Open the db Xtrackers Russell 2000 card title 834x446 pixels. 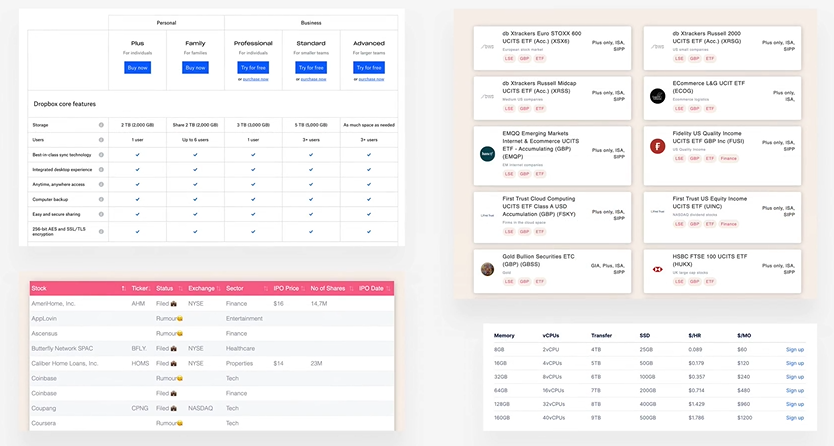[707, 37]
